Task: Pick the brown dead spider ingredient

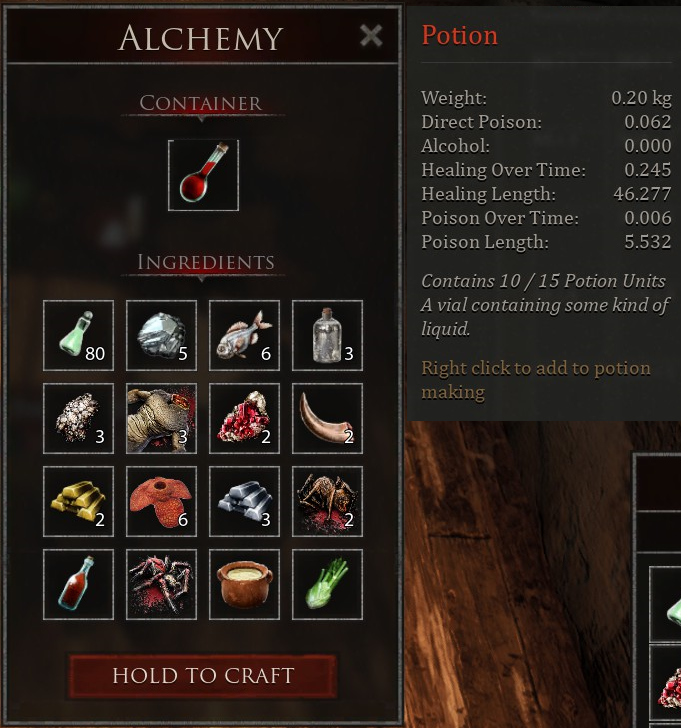Action: 327,501
